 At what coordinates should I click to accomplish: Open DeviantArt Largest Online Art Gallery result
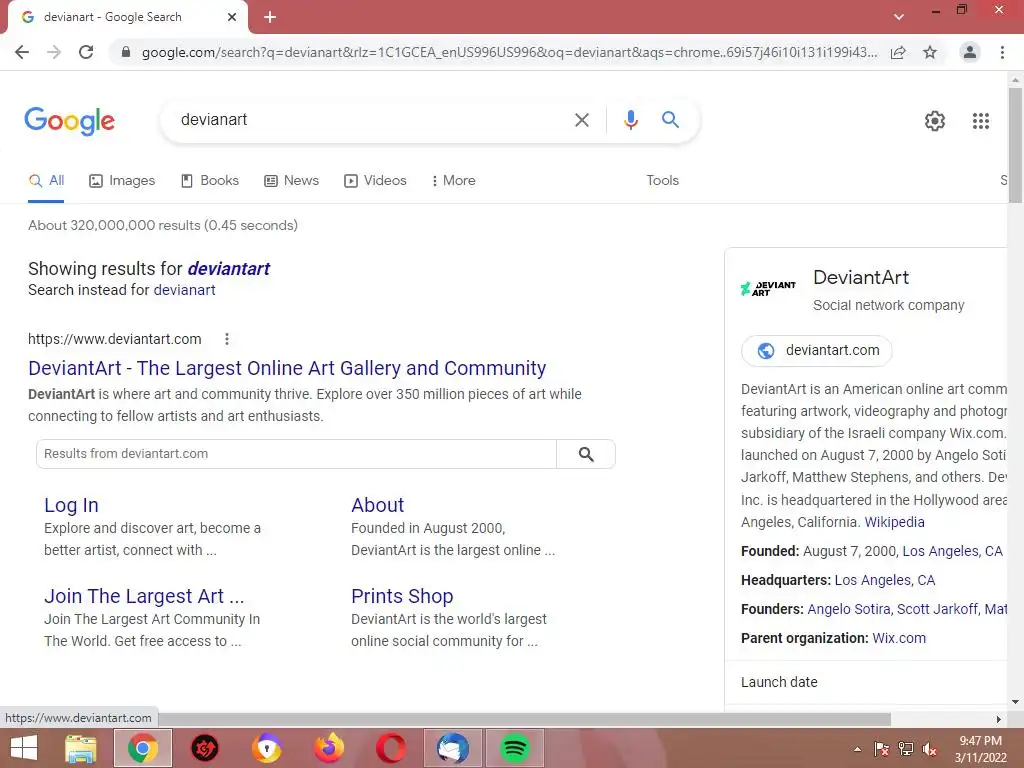[x=287, y=368]
